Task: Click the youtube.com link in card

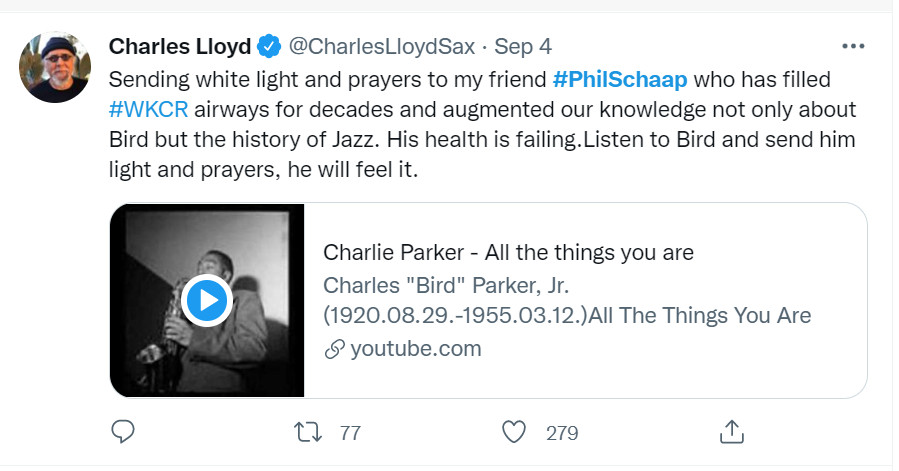Action: point(416,349)
